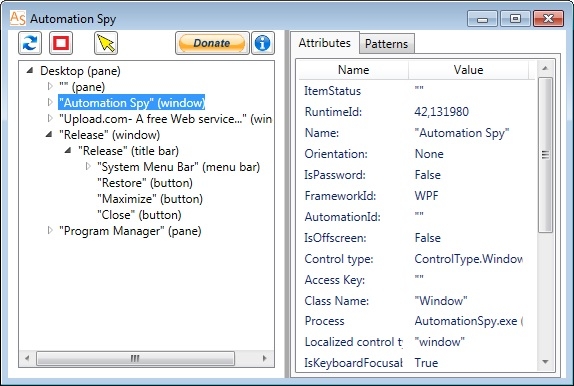
Task: Click the tree scrollbar right arrow
Action: [265, 358]
